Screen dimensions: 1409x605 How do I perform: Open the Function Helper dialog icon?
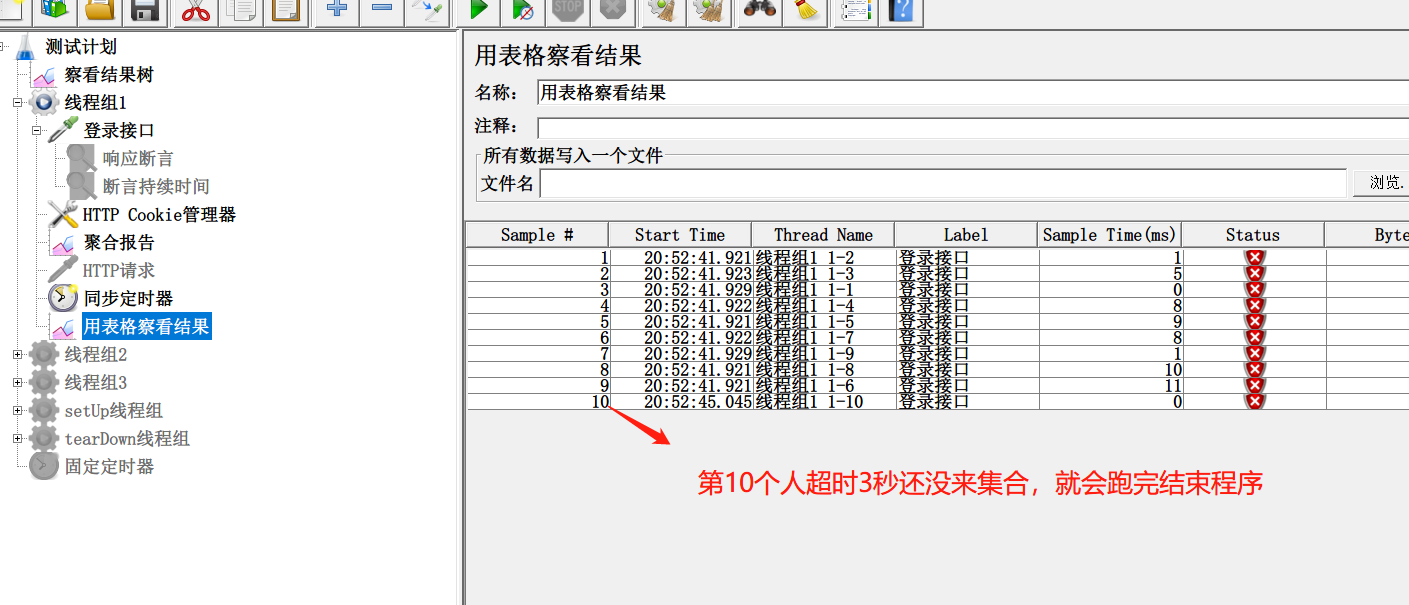(855, 11)
